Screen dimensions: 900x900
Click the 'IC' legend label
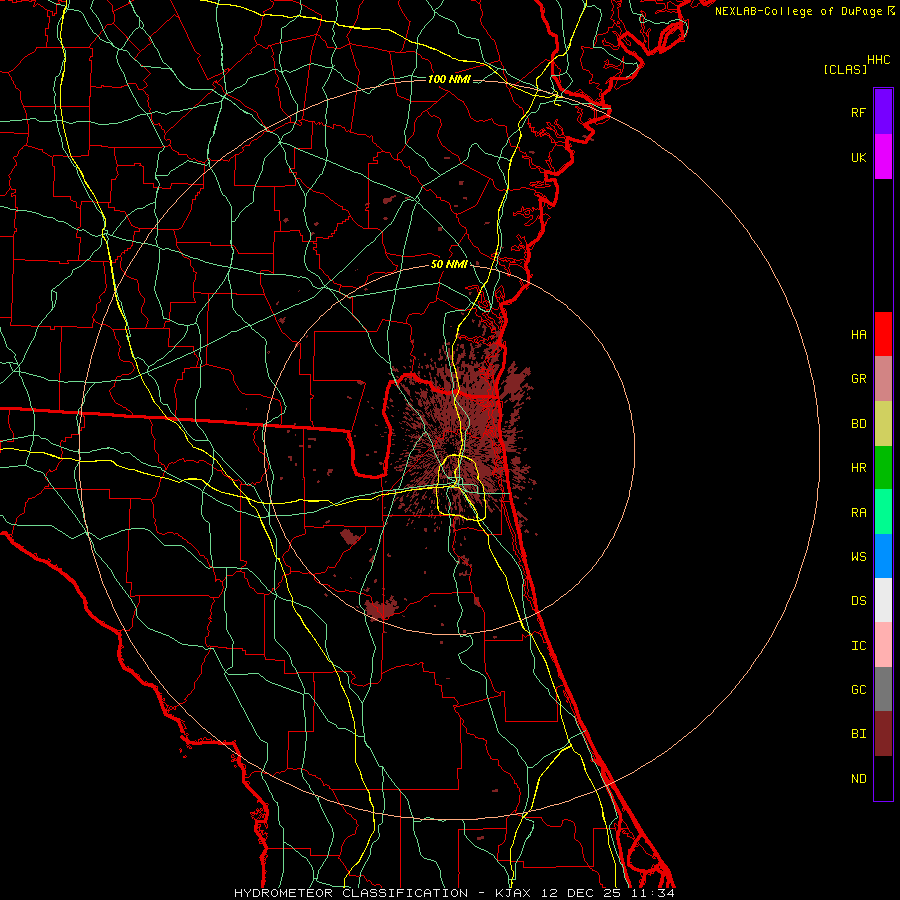(x=859, y=646)
